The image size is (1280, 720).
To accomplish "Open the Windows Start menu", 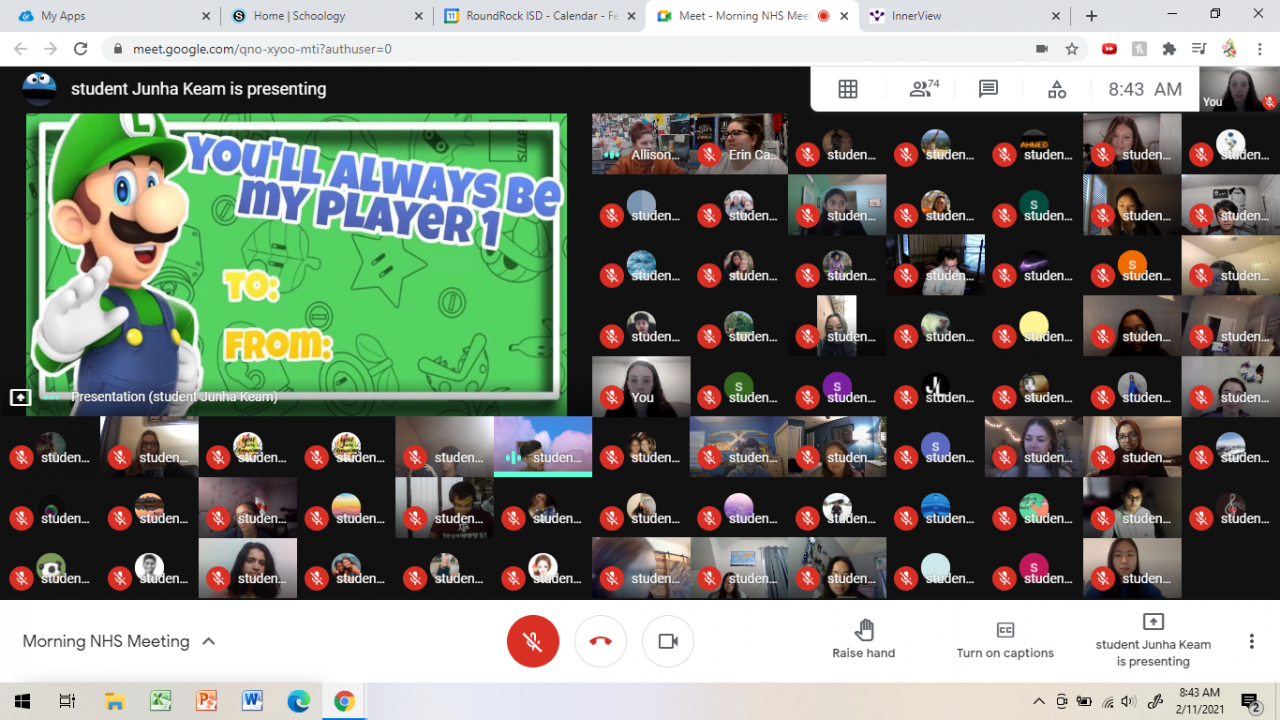I will 22,701.
